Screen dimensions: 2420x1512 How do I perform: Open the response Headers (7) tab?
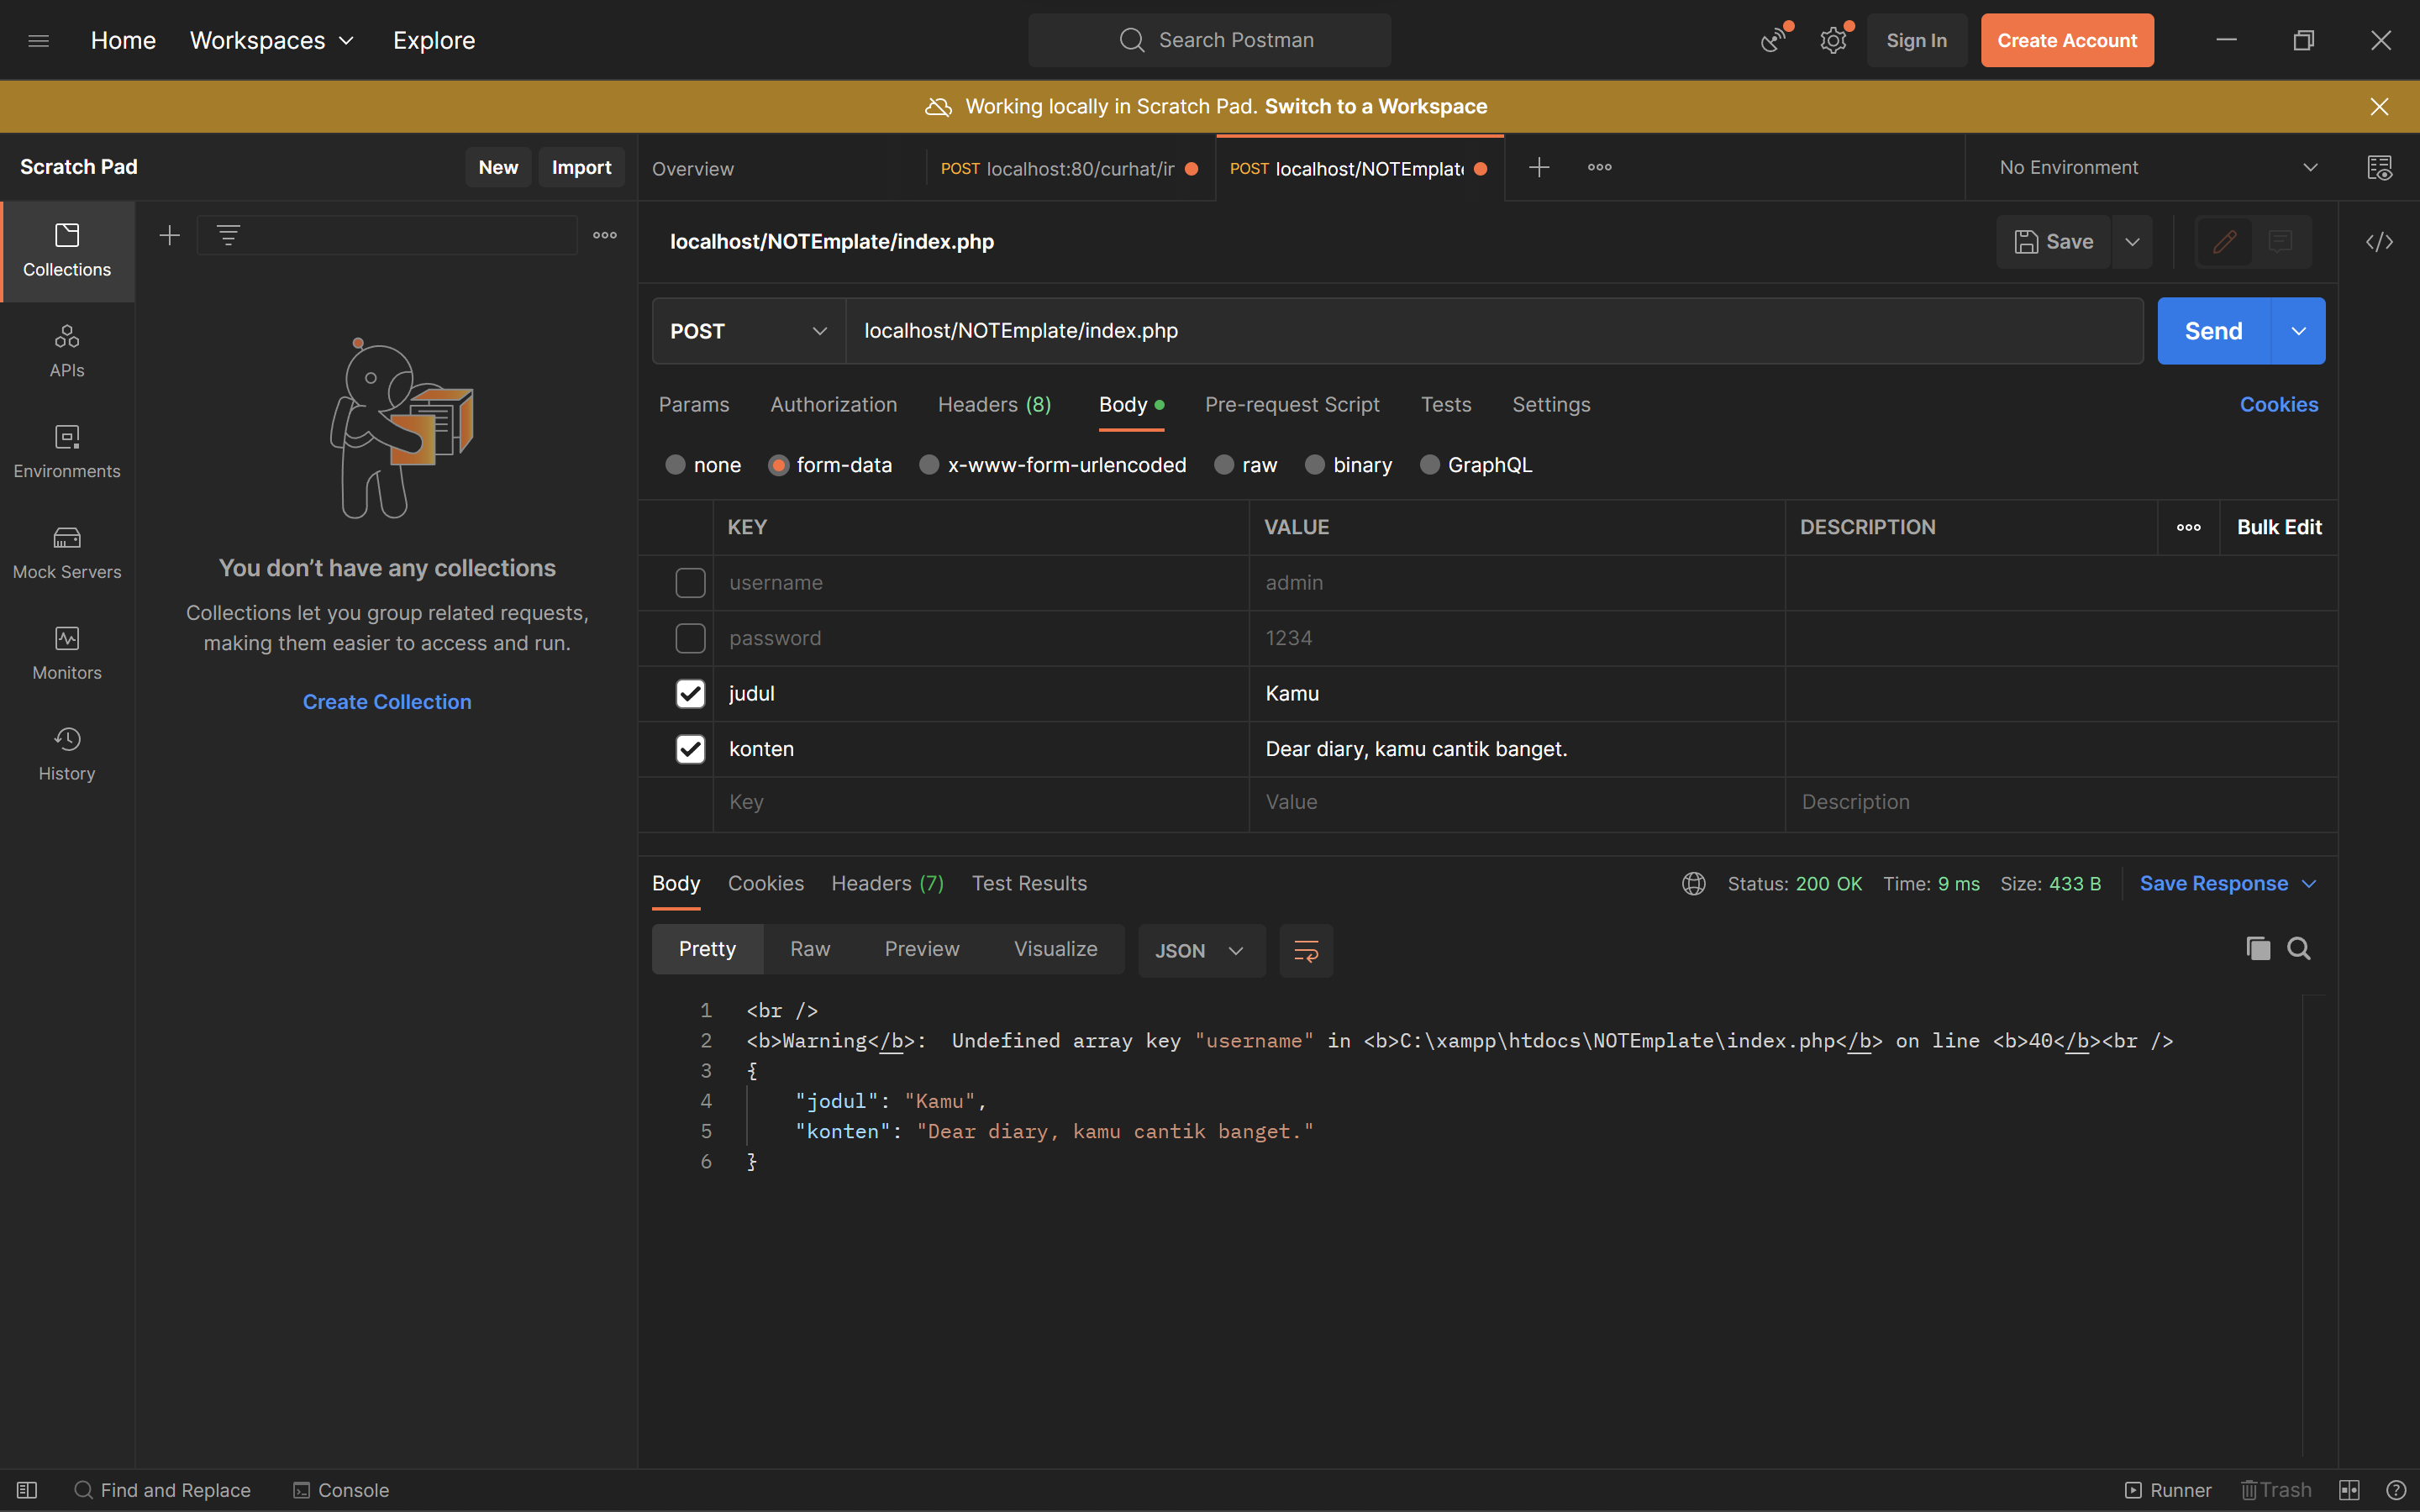pyautogui.click(x=887, y=884)
